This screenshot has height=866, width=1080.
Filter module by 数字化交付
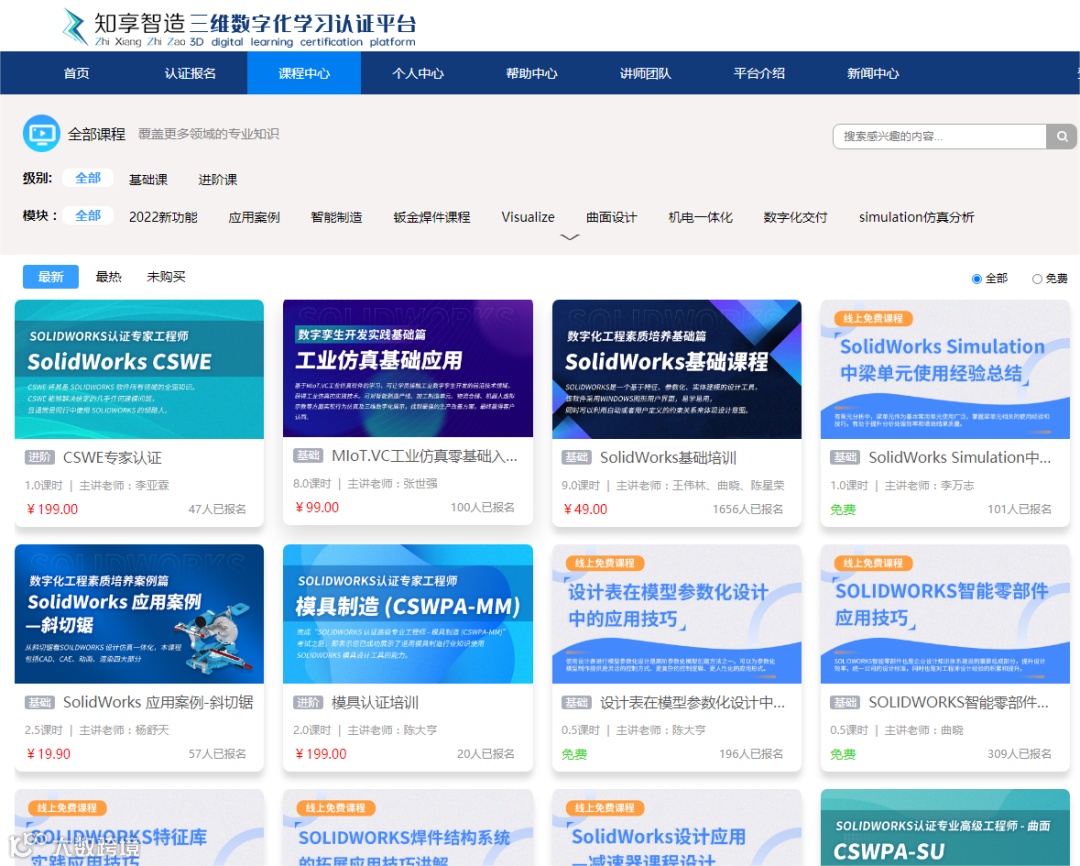point(796,217)
